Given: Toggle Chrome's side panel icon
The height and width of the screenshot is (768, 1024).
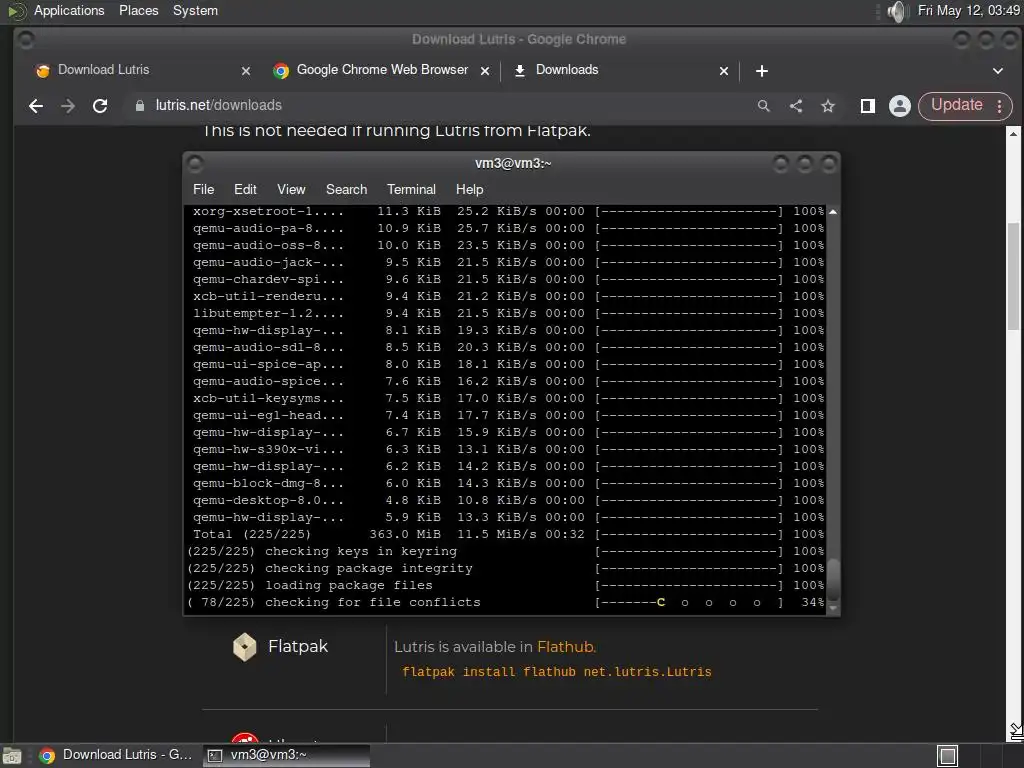Looking at the screenshot, I should [x=867, y=106].
